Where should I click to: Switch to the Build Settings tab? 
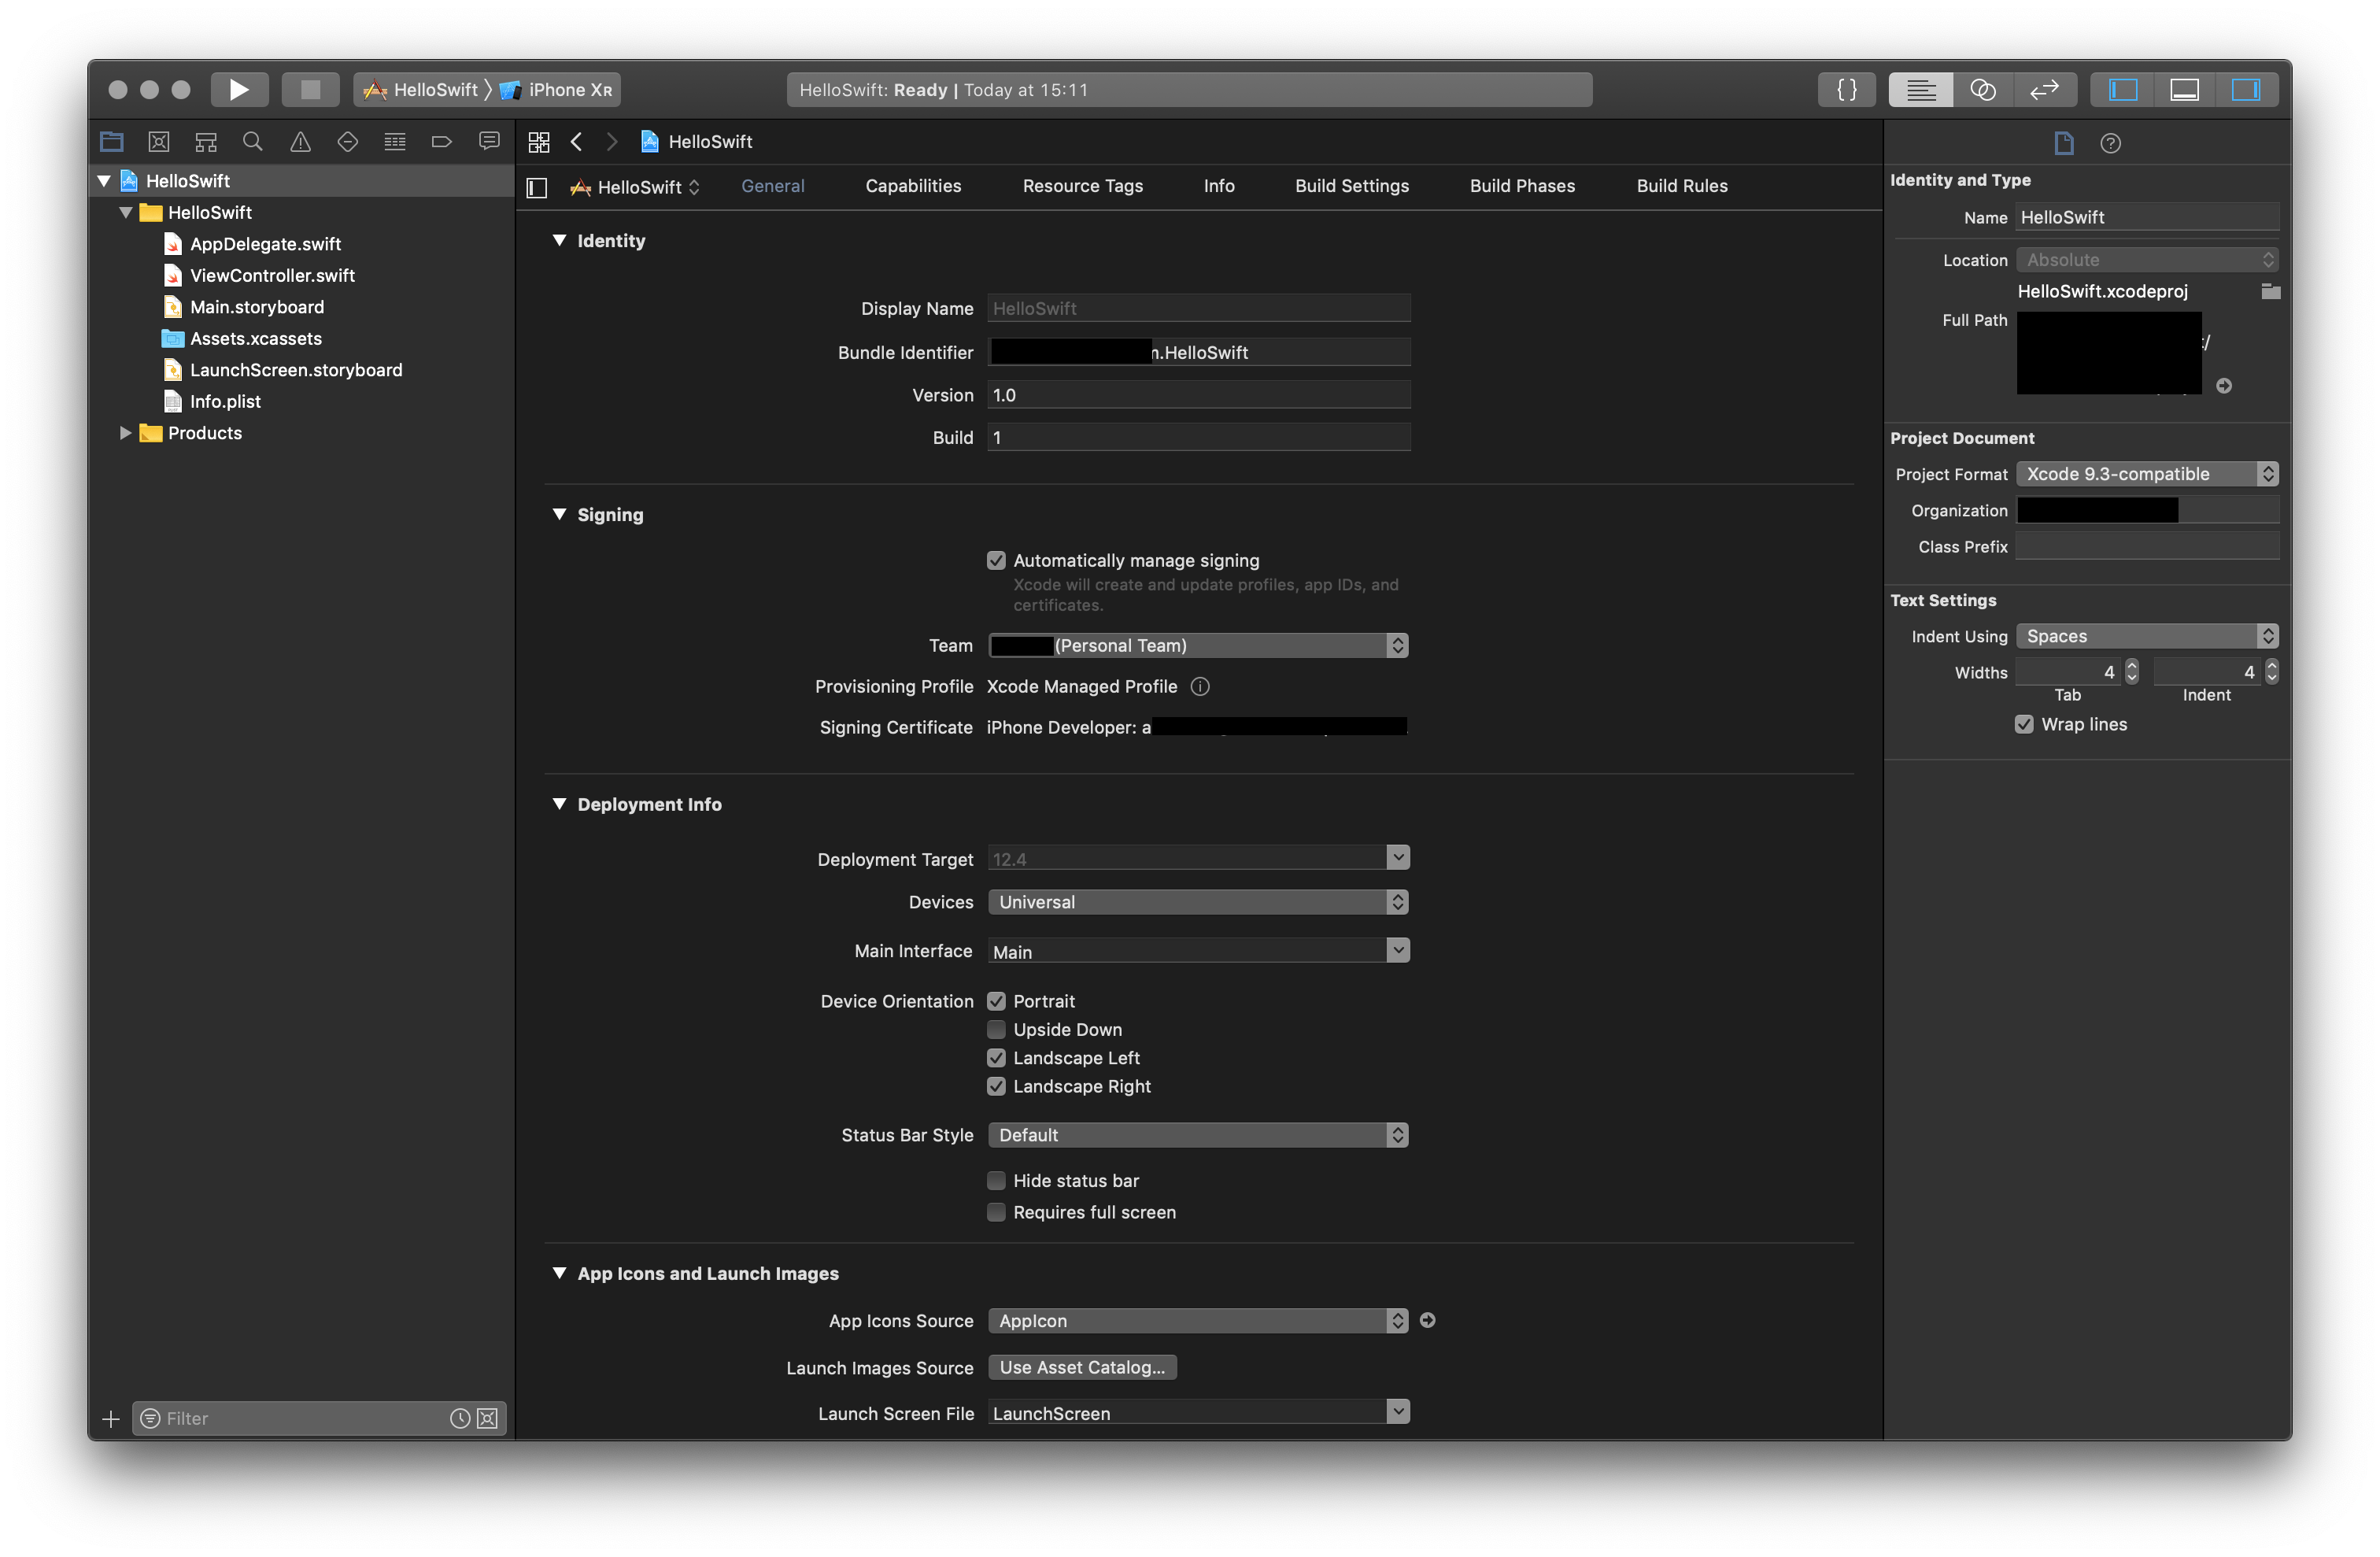1351,186
